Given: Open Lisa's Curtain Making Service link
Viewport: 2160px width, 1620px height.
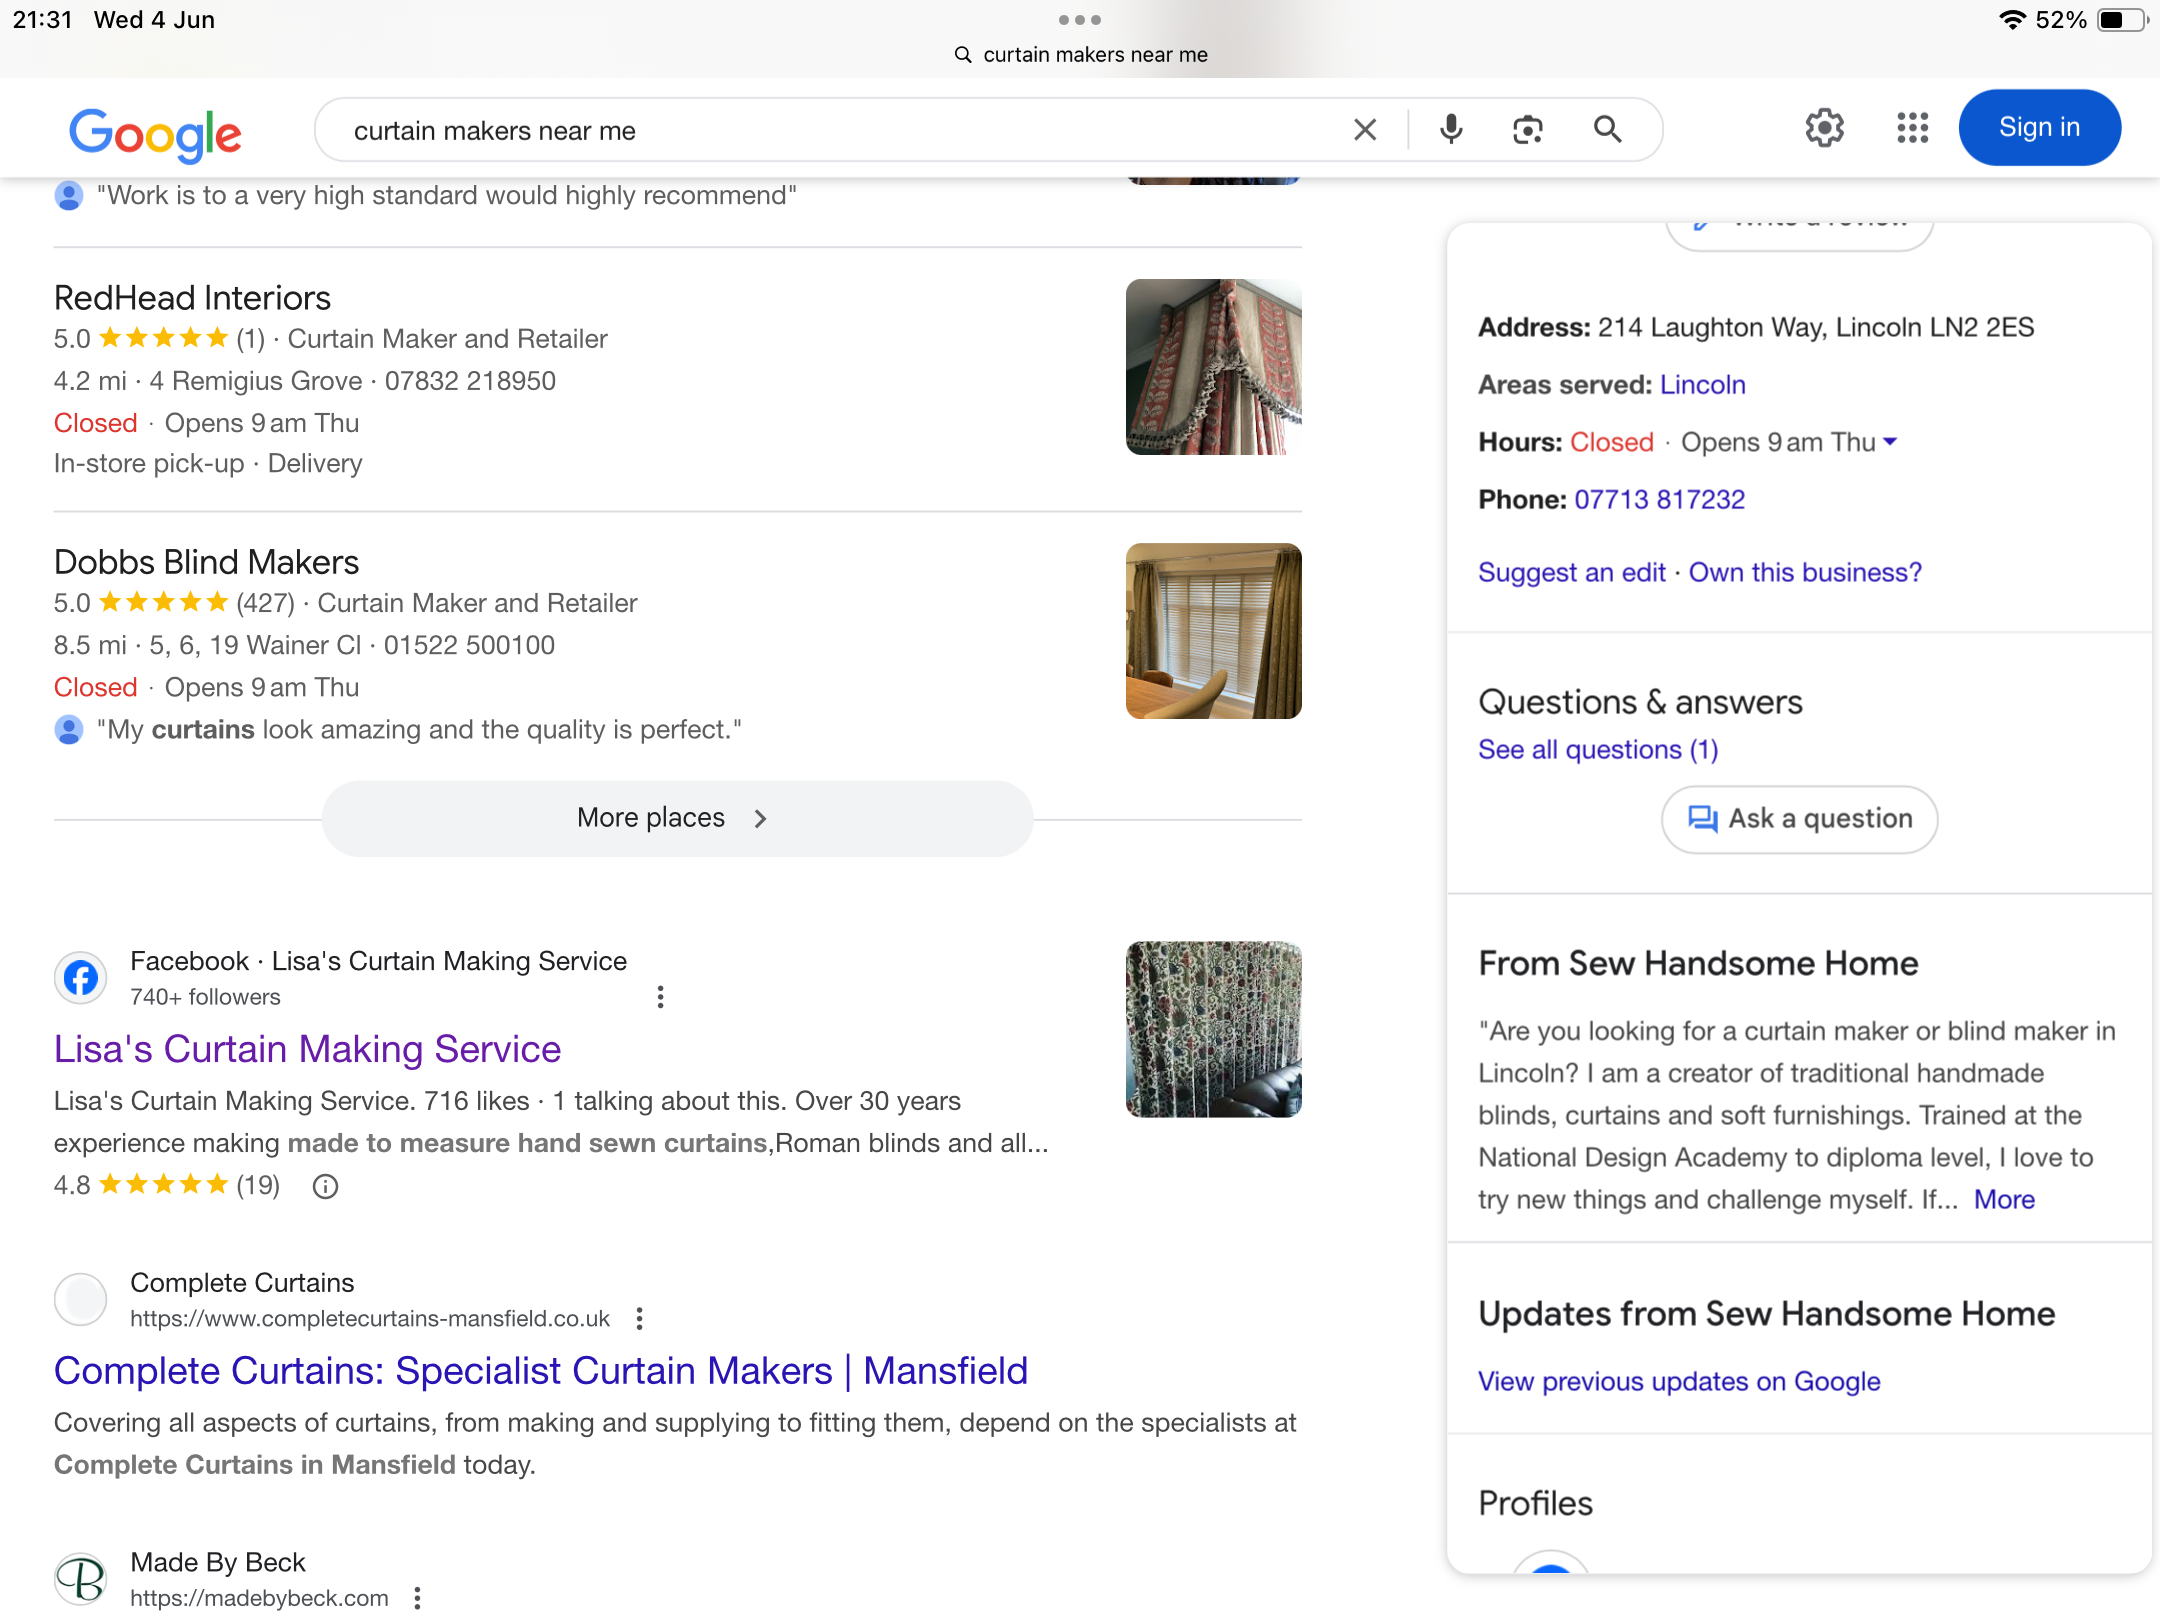Looking at the screenshot, I should click(307, 1049).
